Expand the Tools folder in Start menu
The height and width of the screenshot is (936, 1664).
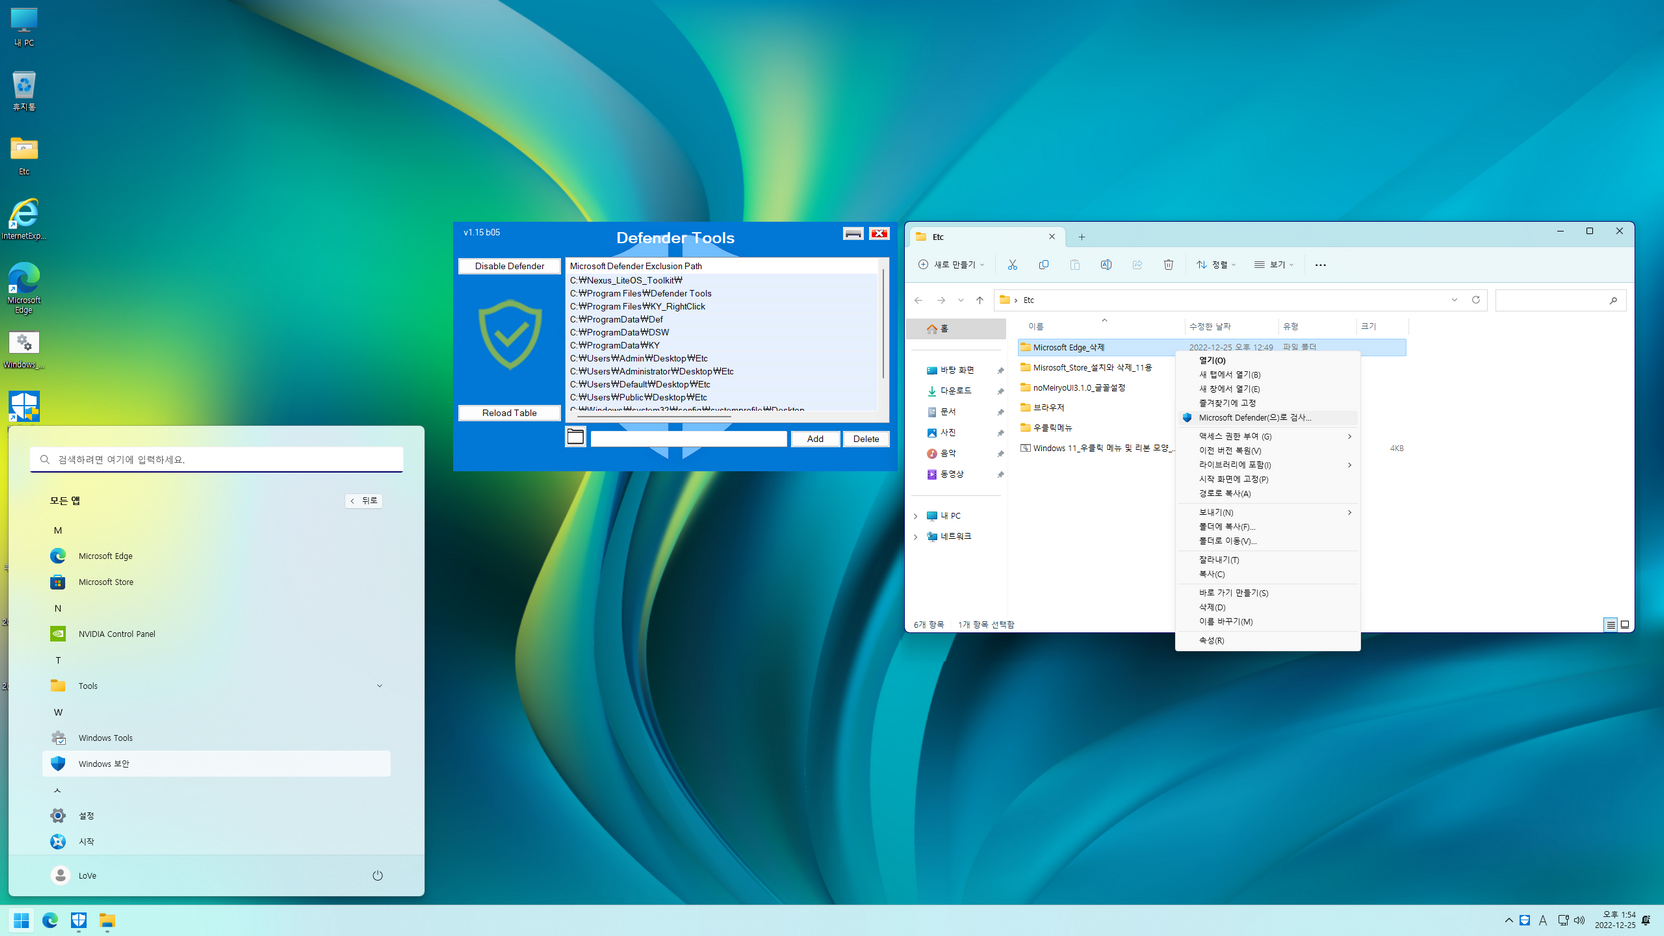pos(379,686)
